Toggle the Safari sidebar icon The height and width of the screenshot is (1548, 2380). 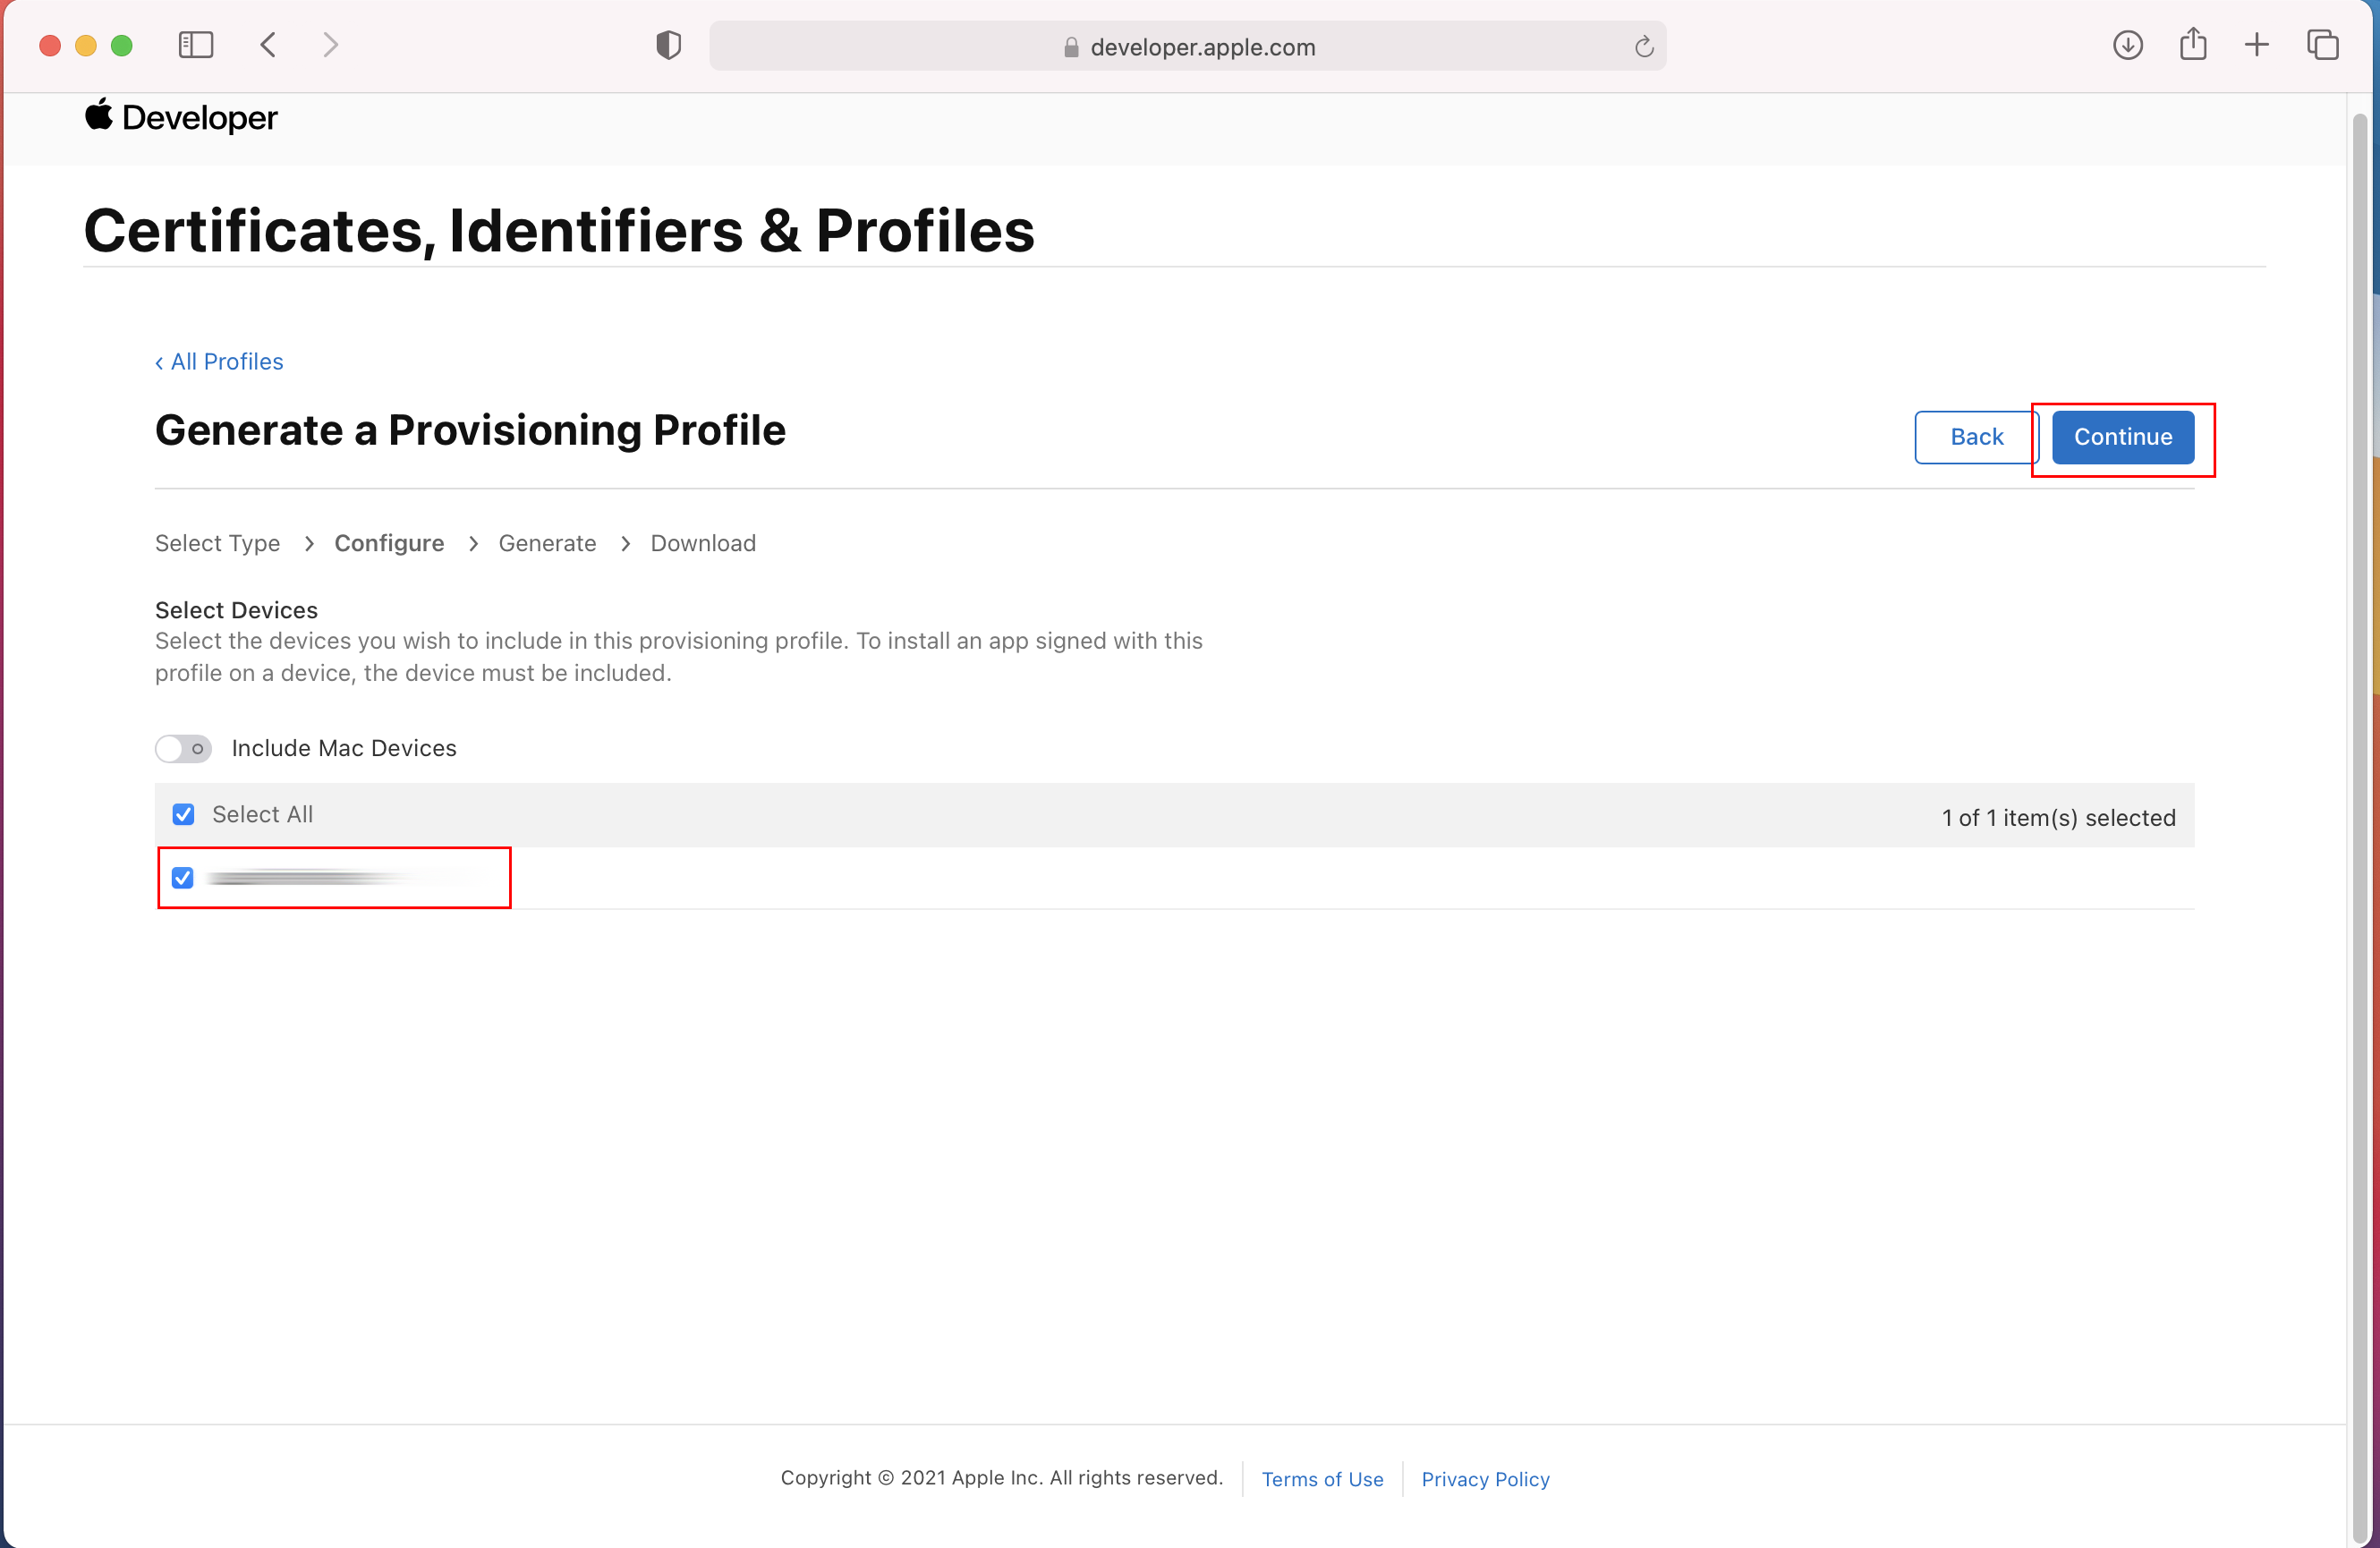(196, 45)
